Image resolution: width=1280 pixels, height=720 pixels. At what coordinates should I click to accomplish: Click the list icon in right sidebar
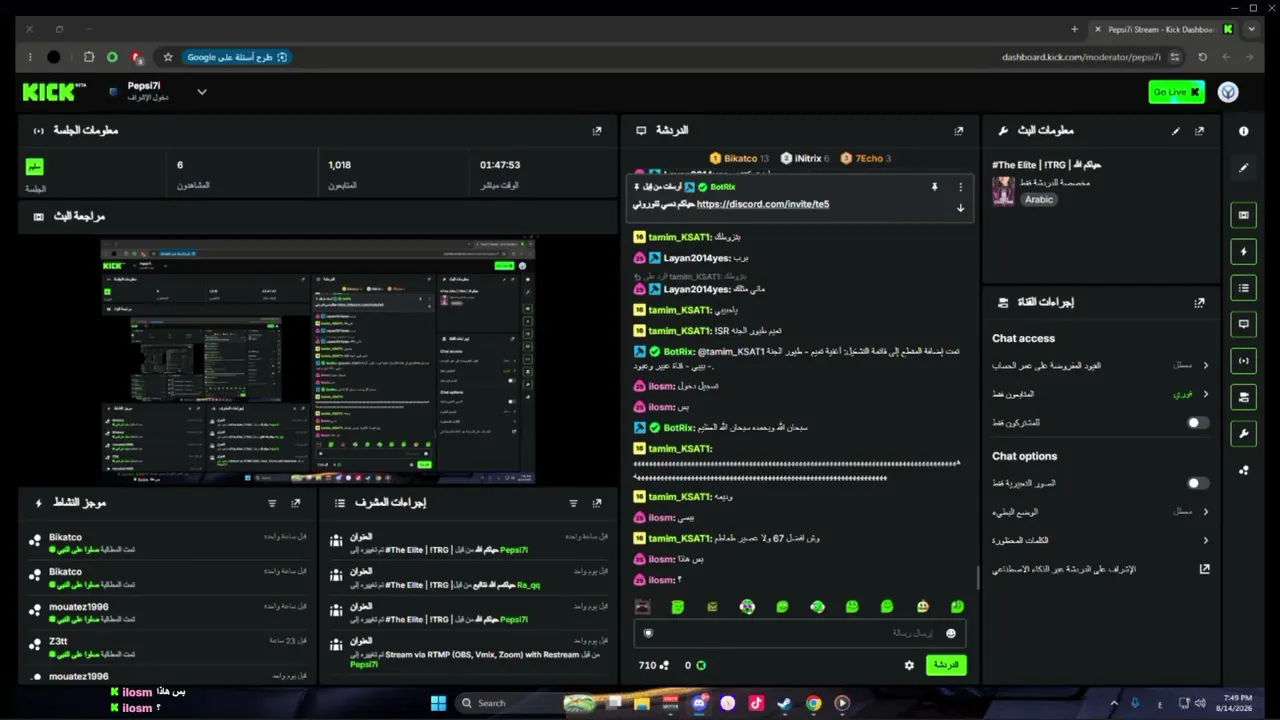pos(1244,288)
